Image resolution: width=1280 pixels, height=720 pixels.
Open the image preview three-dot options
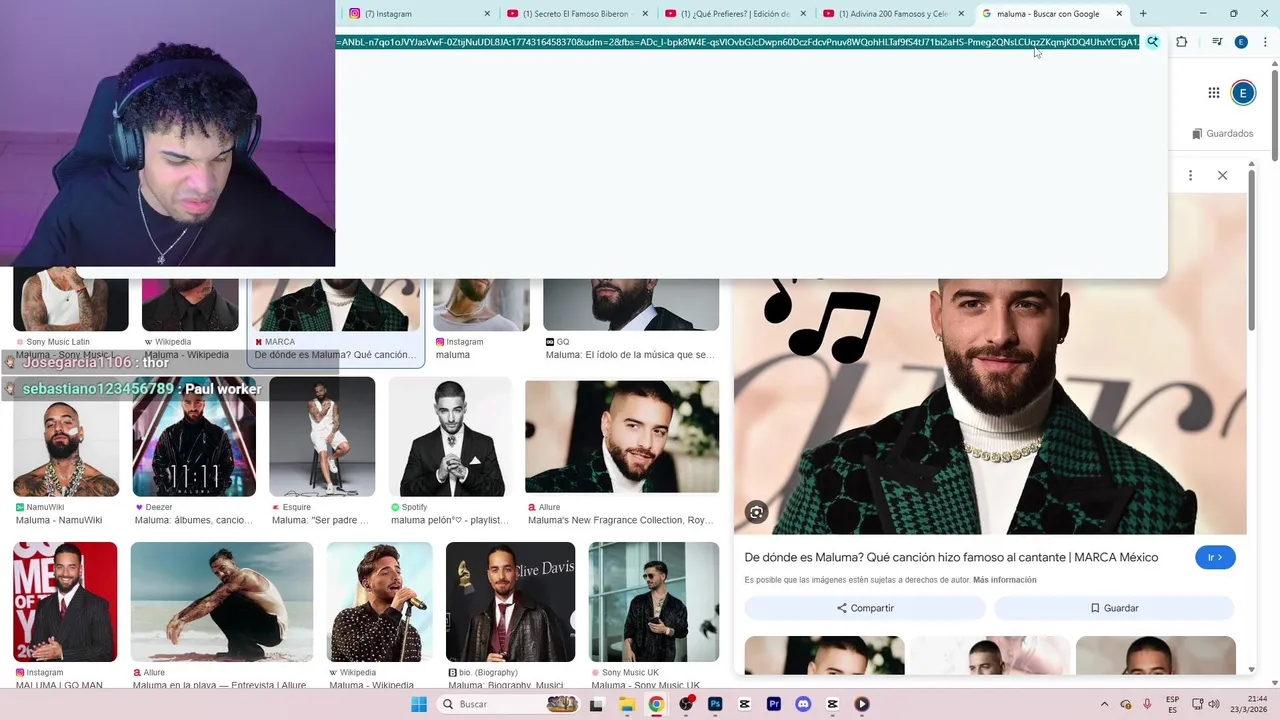coord(1190,175)
